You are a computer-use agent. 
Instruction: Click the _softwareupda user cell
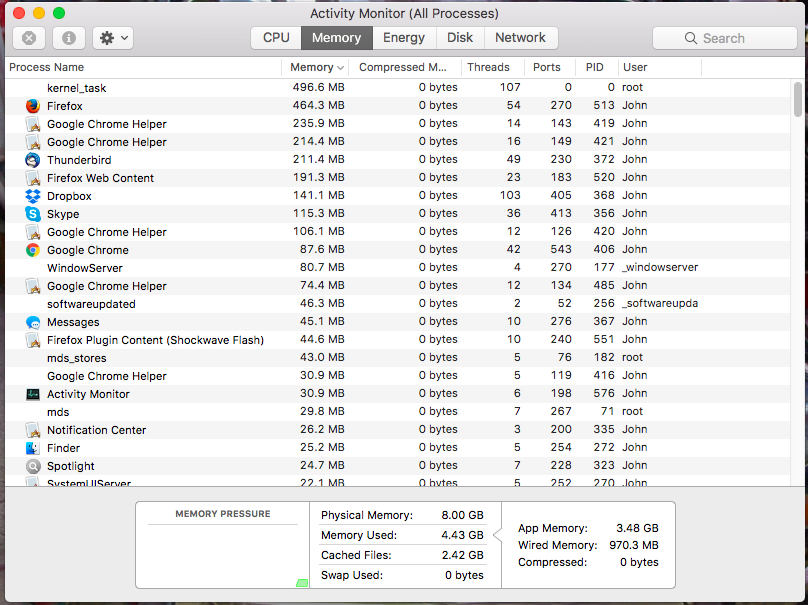pyautogui.click(x=660, y=304)
